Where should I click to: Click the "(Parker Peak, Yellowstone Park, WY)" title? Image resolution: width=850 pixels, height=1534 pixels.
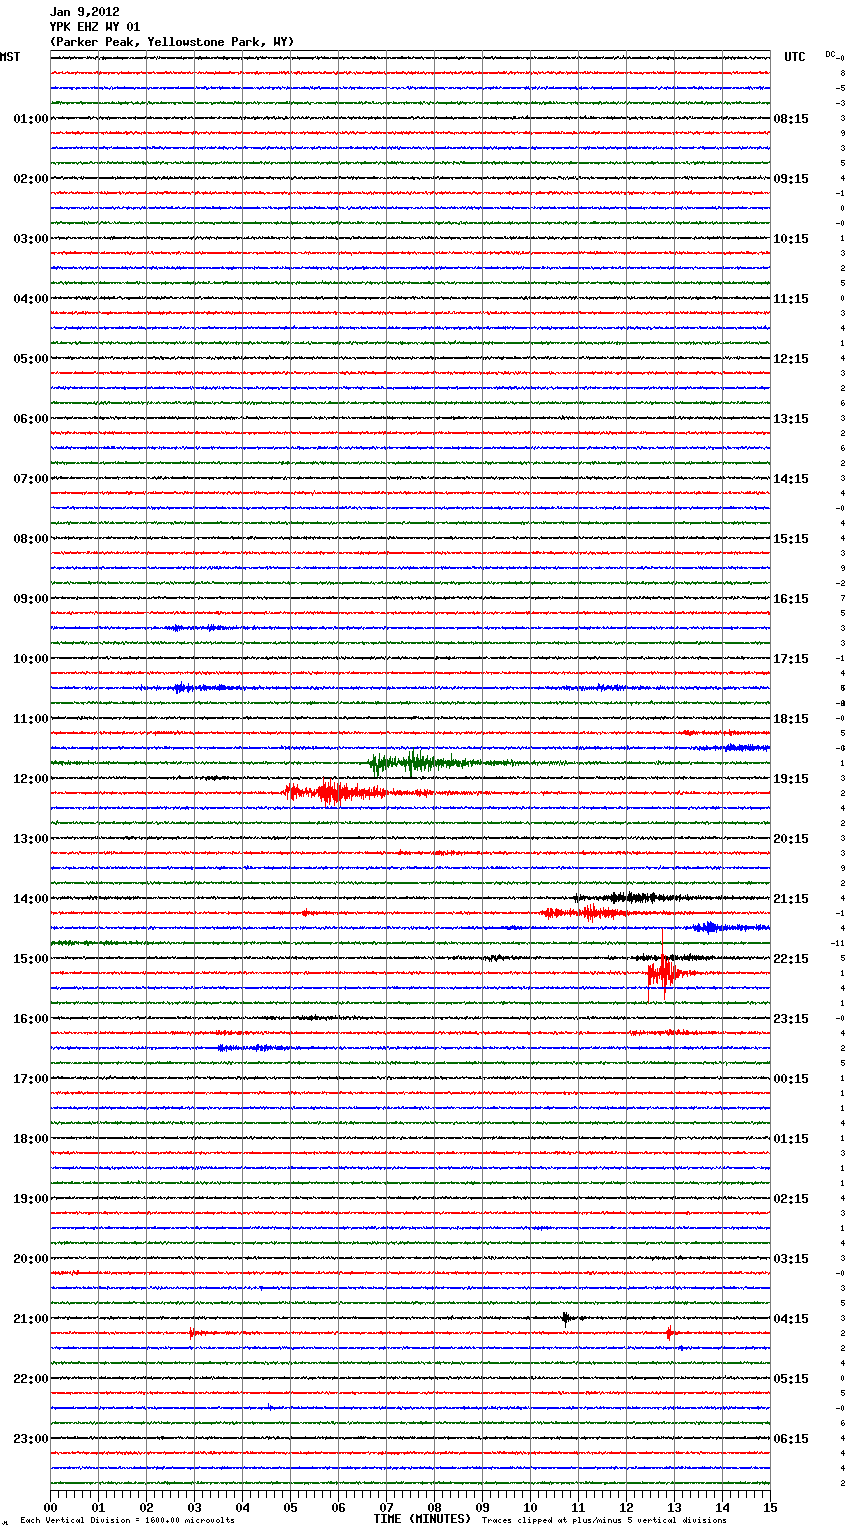(x=172, y=42)
